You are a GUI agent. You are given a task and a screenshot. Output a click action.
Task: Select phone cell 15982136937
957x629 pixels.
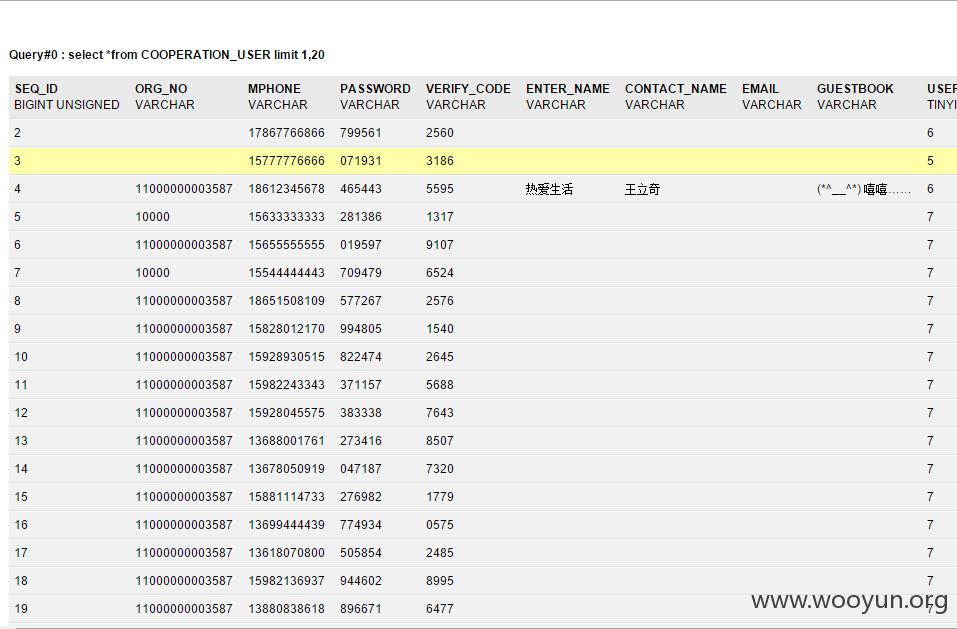pos(286,581)
